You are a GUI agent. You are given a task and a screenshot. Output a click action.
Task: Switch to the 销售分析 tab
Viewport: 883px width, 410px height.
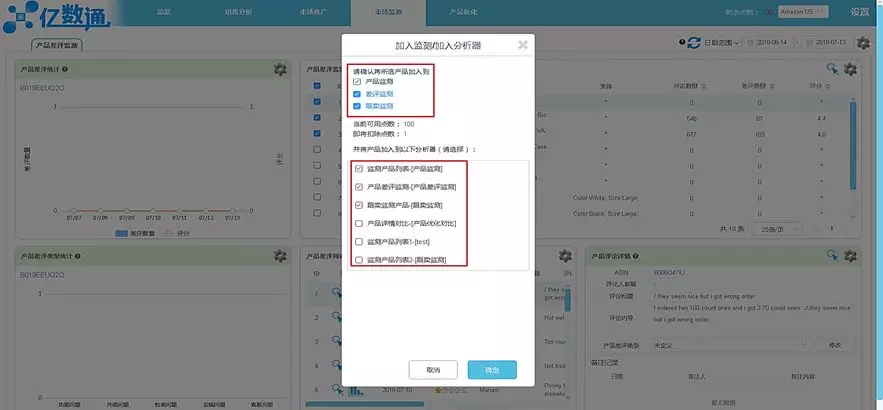tap(238, 12)
